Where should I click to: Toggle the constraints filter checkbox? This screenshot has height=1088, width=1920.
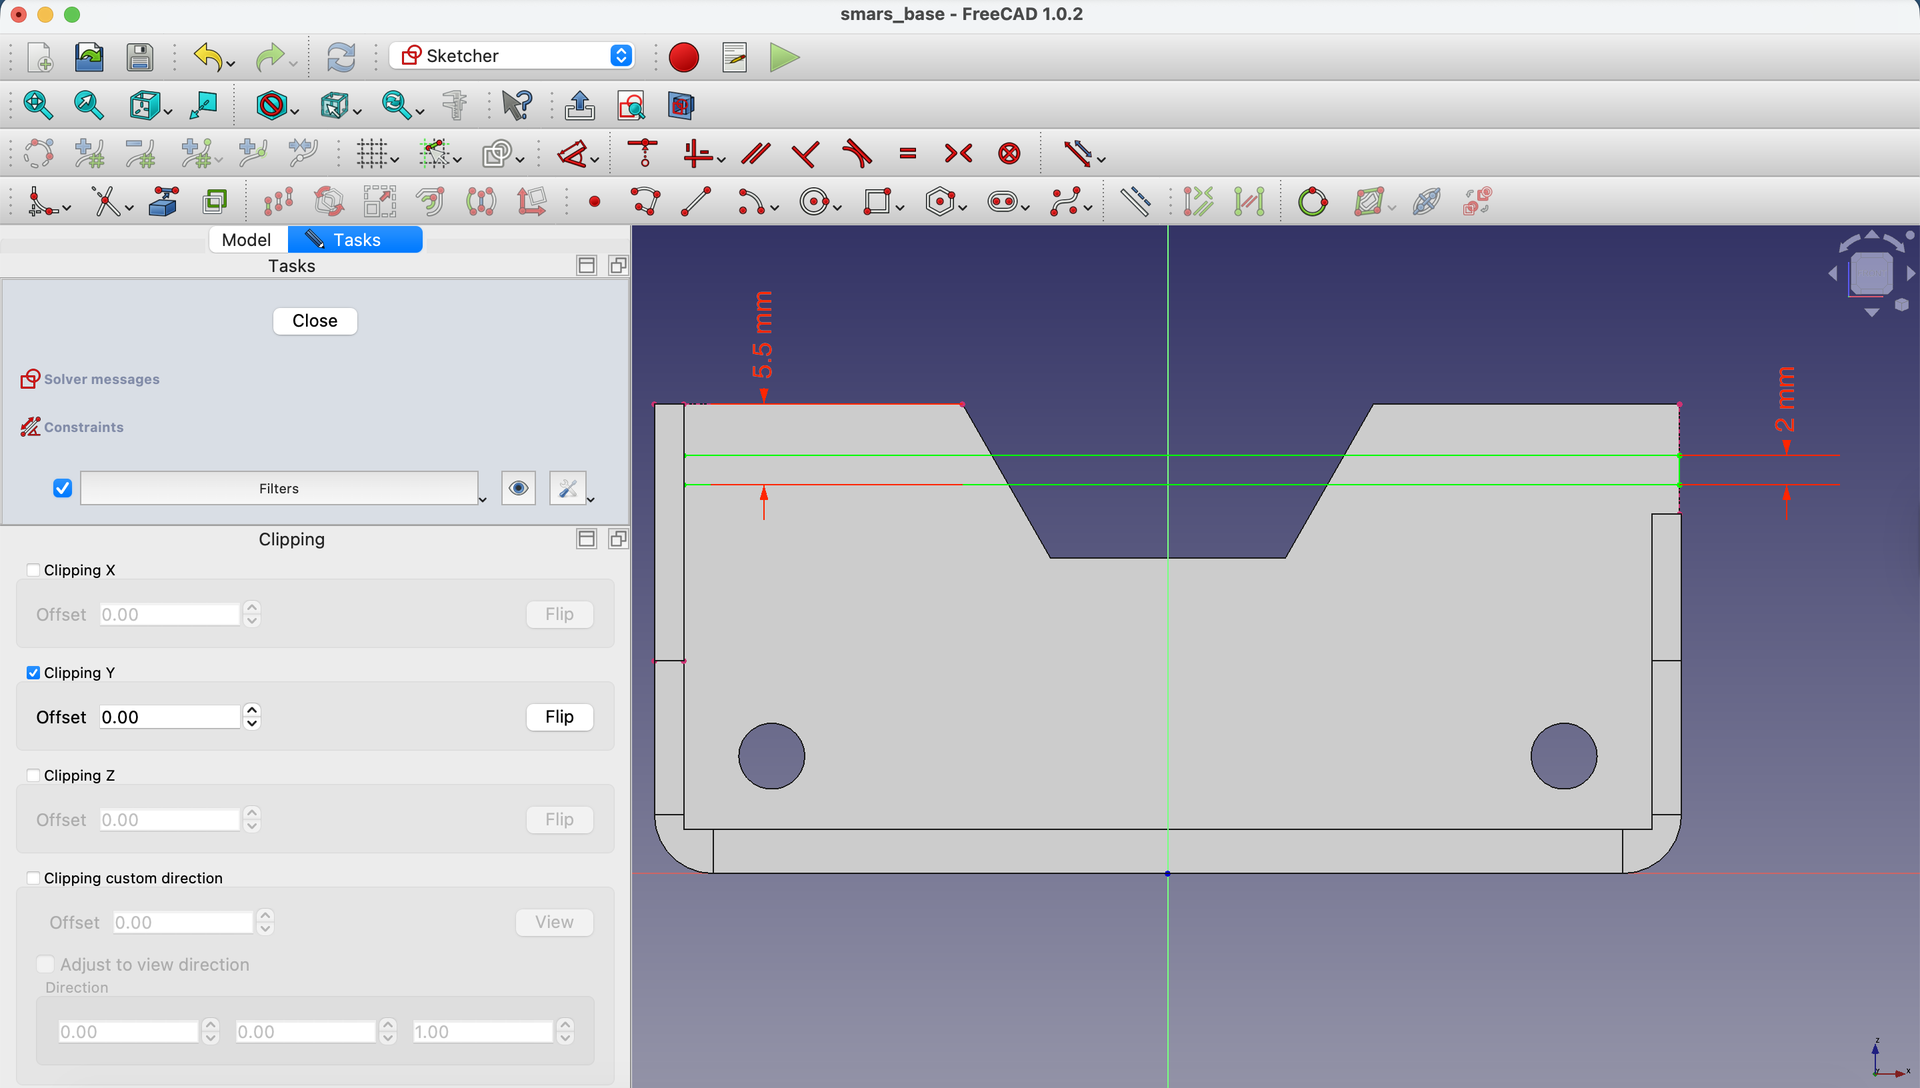click(62, 488)
